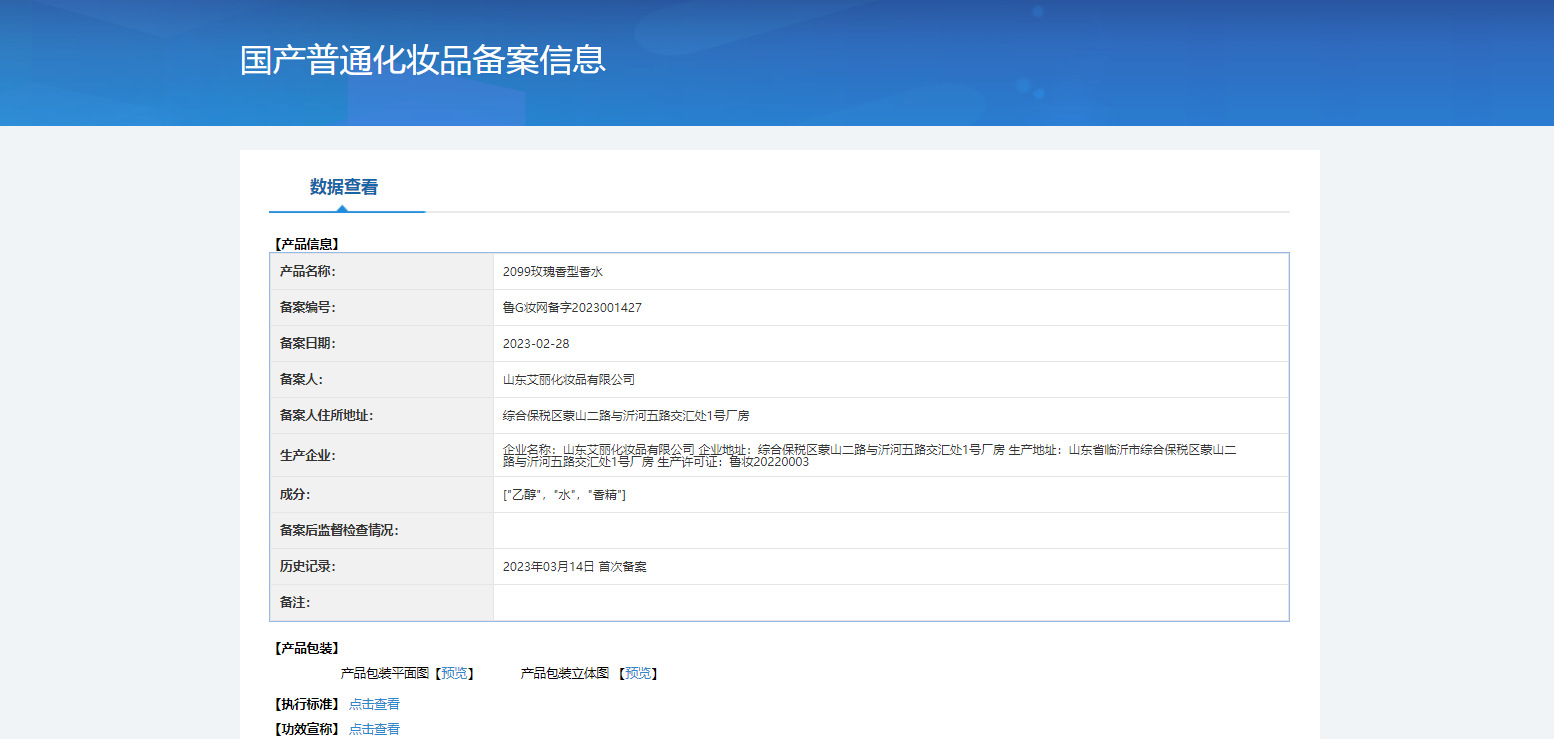Screen dimensions: 1554x739
Task: Click the filing number 鲁G妆网备字2023001427
Action: [572, 308]
